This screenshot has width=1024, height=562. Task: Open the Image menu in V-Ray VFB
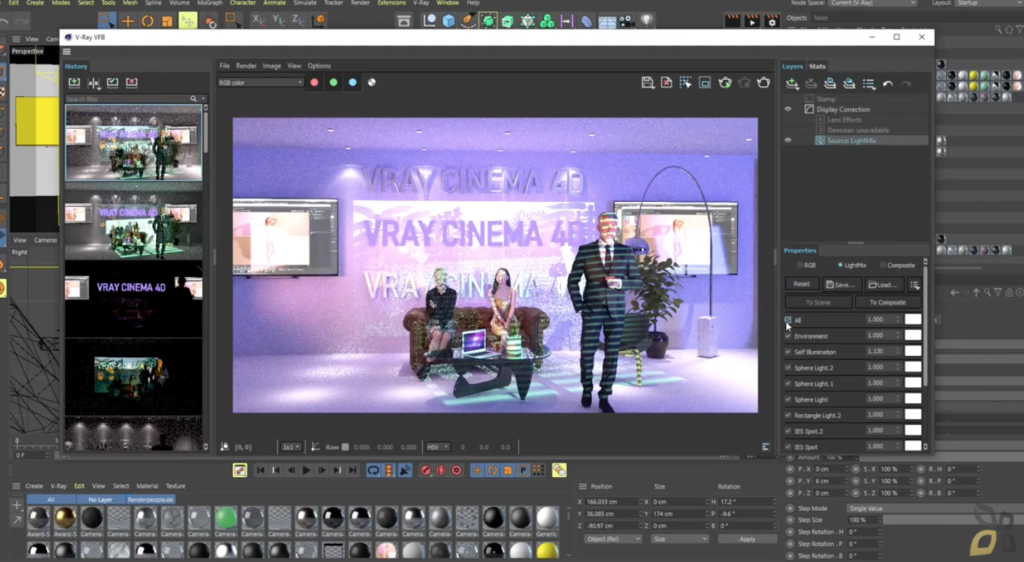pyautogui.click(x=272, y=66)
